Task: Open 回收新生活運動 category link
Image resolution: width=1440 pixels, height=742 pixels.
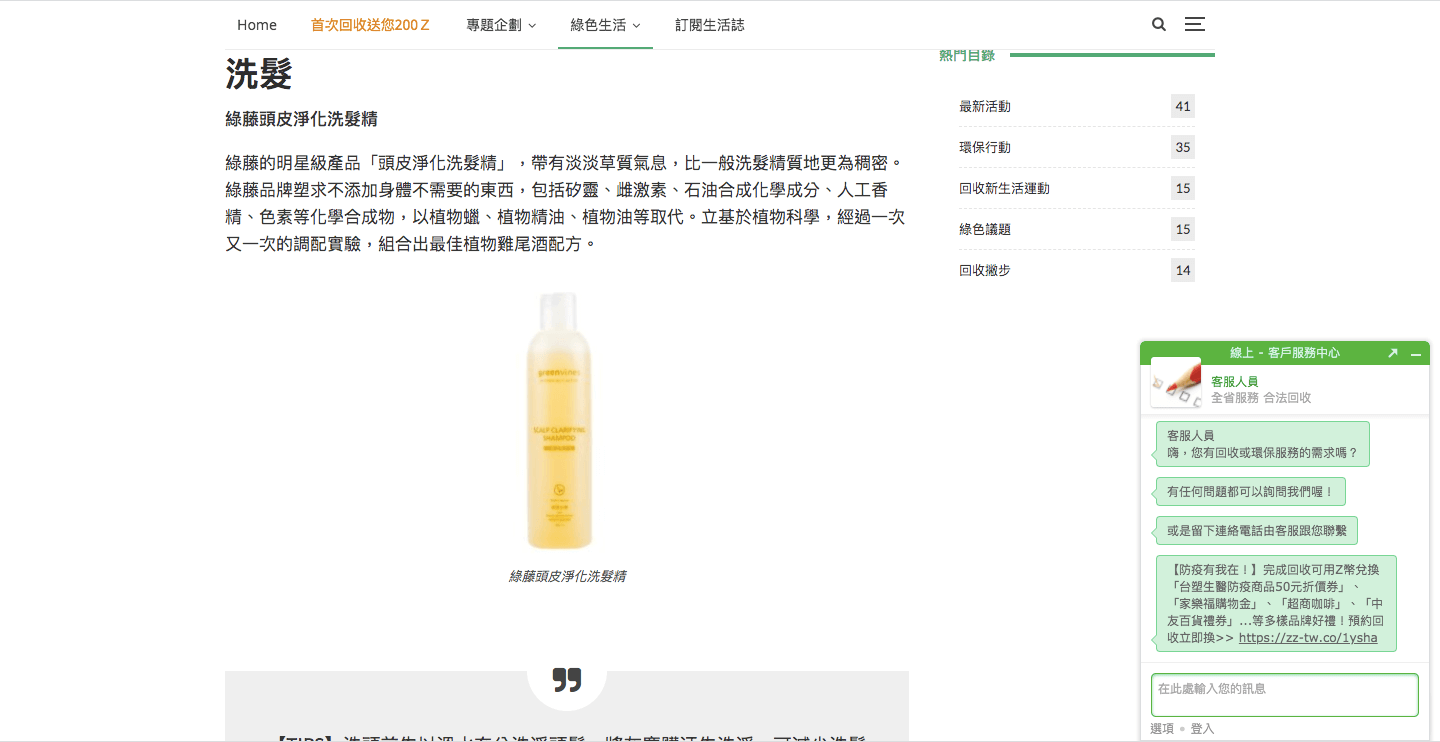Action: click(1004, 188)
